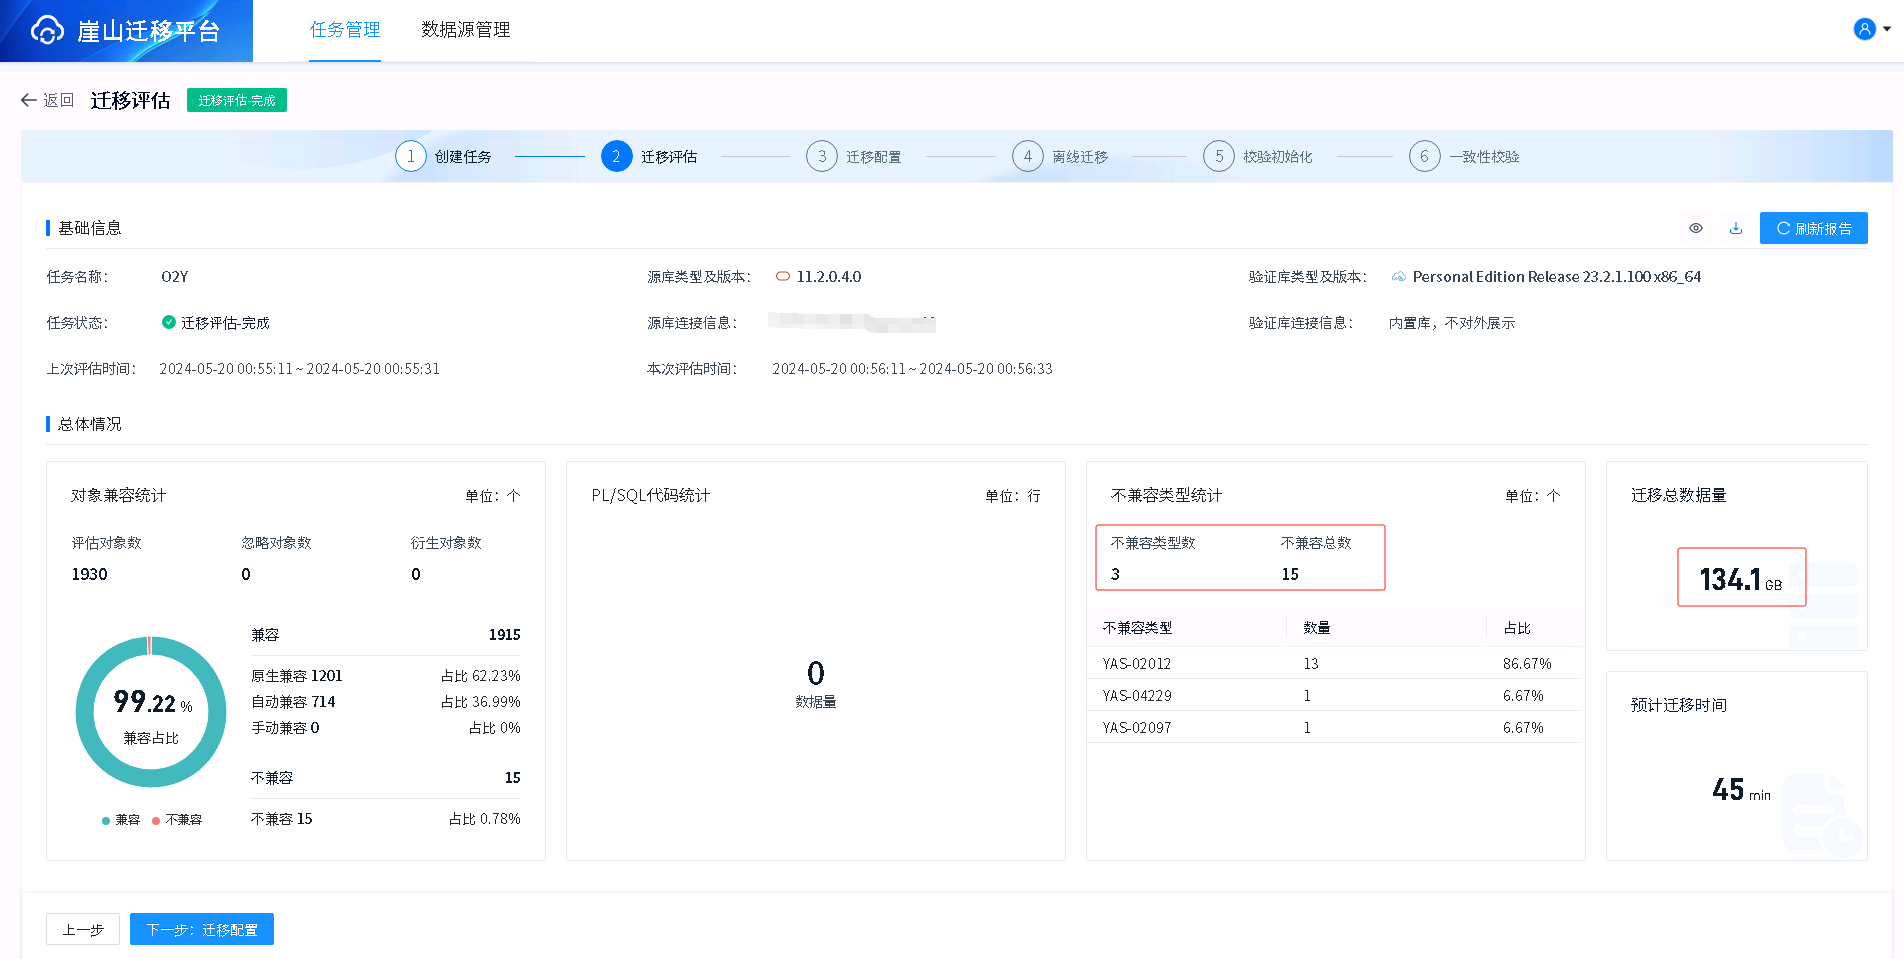Toggle the 不兼容 legend dot
Image resolution: width=1904 pixels, height=959 pixels.
(156, 820)
